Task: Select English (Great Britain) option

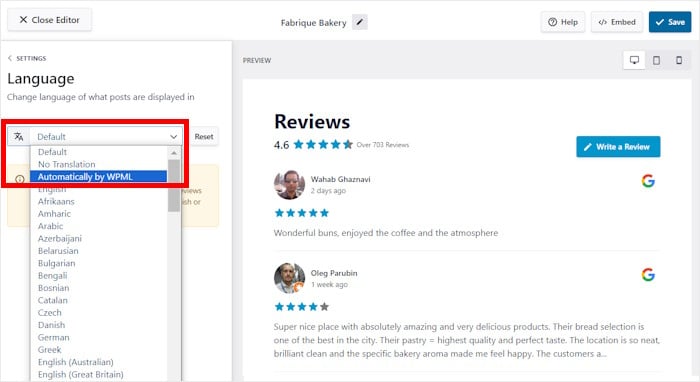Action: pos(99,374)
